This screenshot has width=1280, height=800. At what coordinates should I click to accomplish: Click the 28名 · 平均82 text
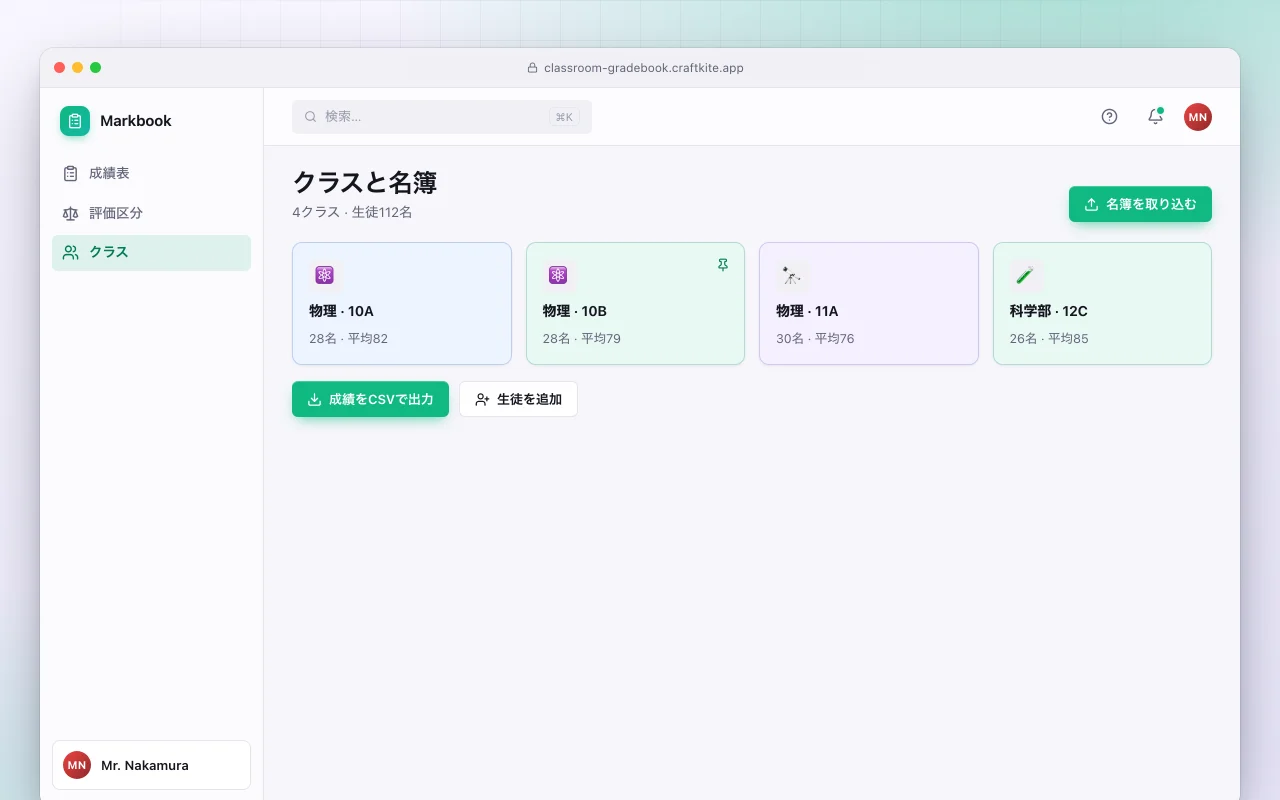point(348,338)
